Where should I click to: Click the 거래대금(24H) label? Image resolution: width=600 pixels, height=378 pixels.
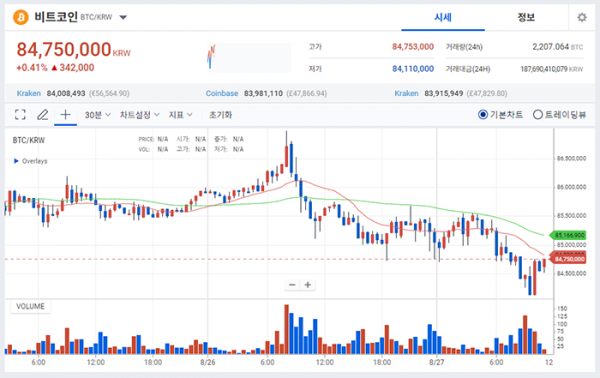click(x=468, y=69)
